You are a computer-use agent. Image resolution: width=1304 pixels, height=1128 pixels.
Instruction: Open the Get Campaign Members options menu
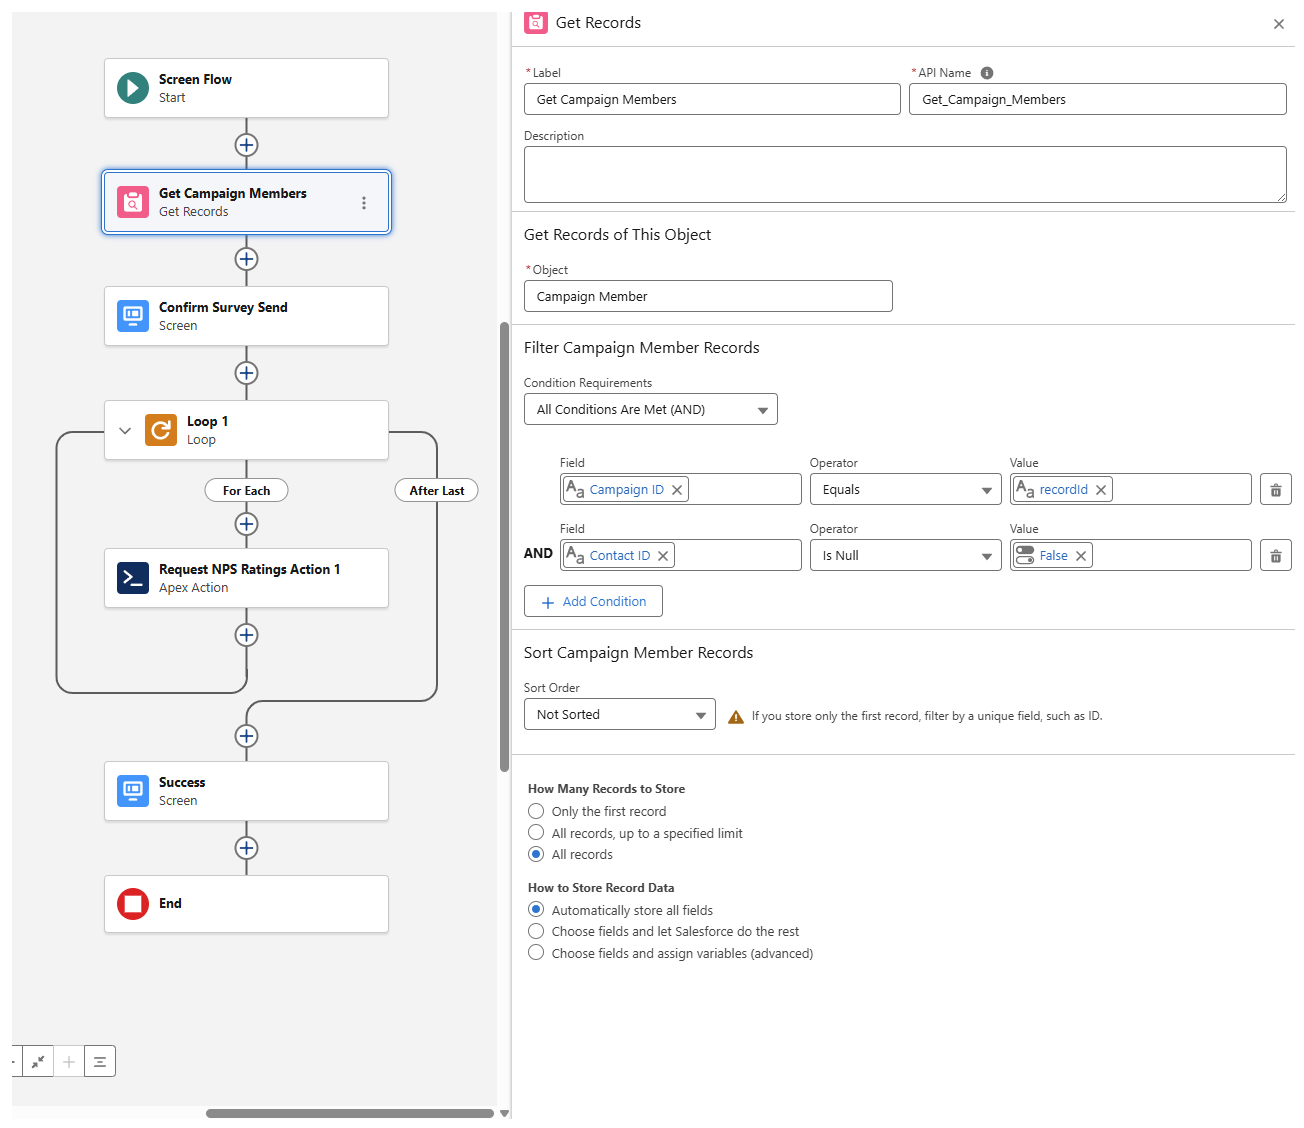pyautogui.click(x=364, y=203)
